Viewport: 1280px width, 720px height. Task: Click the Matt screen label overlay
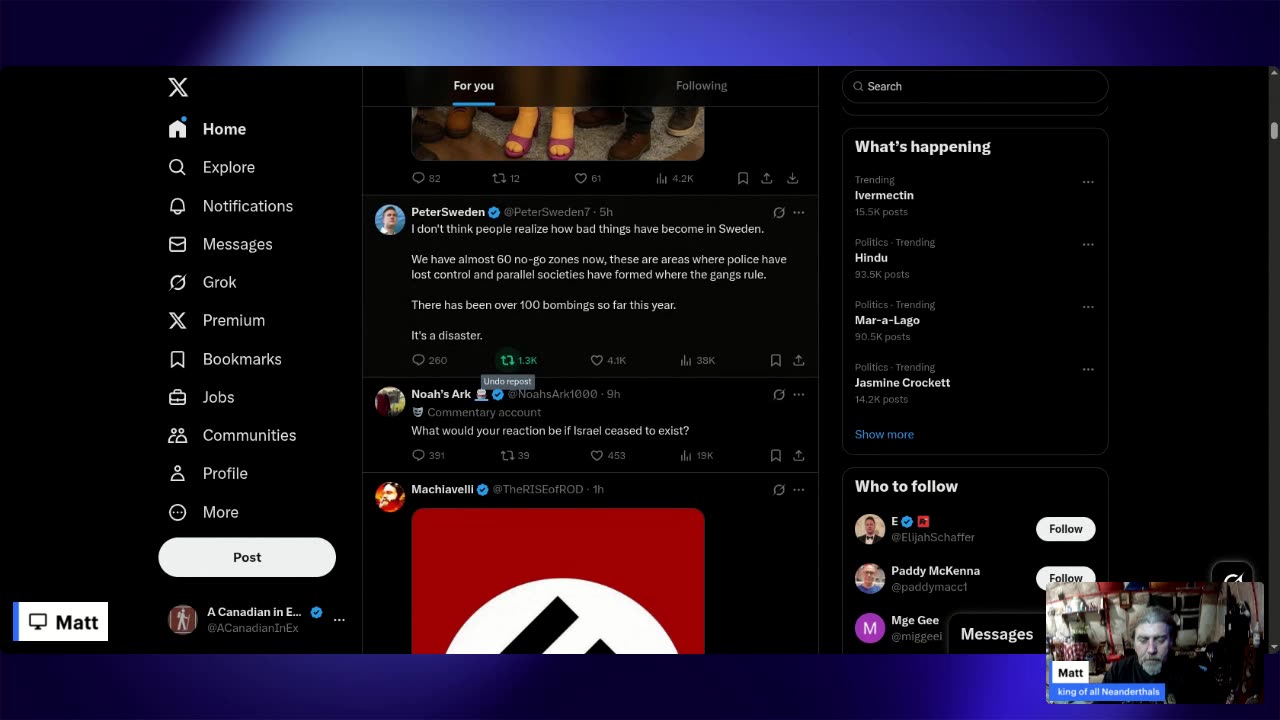[61, 622]
